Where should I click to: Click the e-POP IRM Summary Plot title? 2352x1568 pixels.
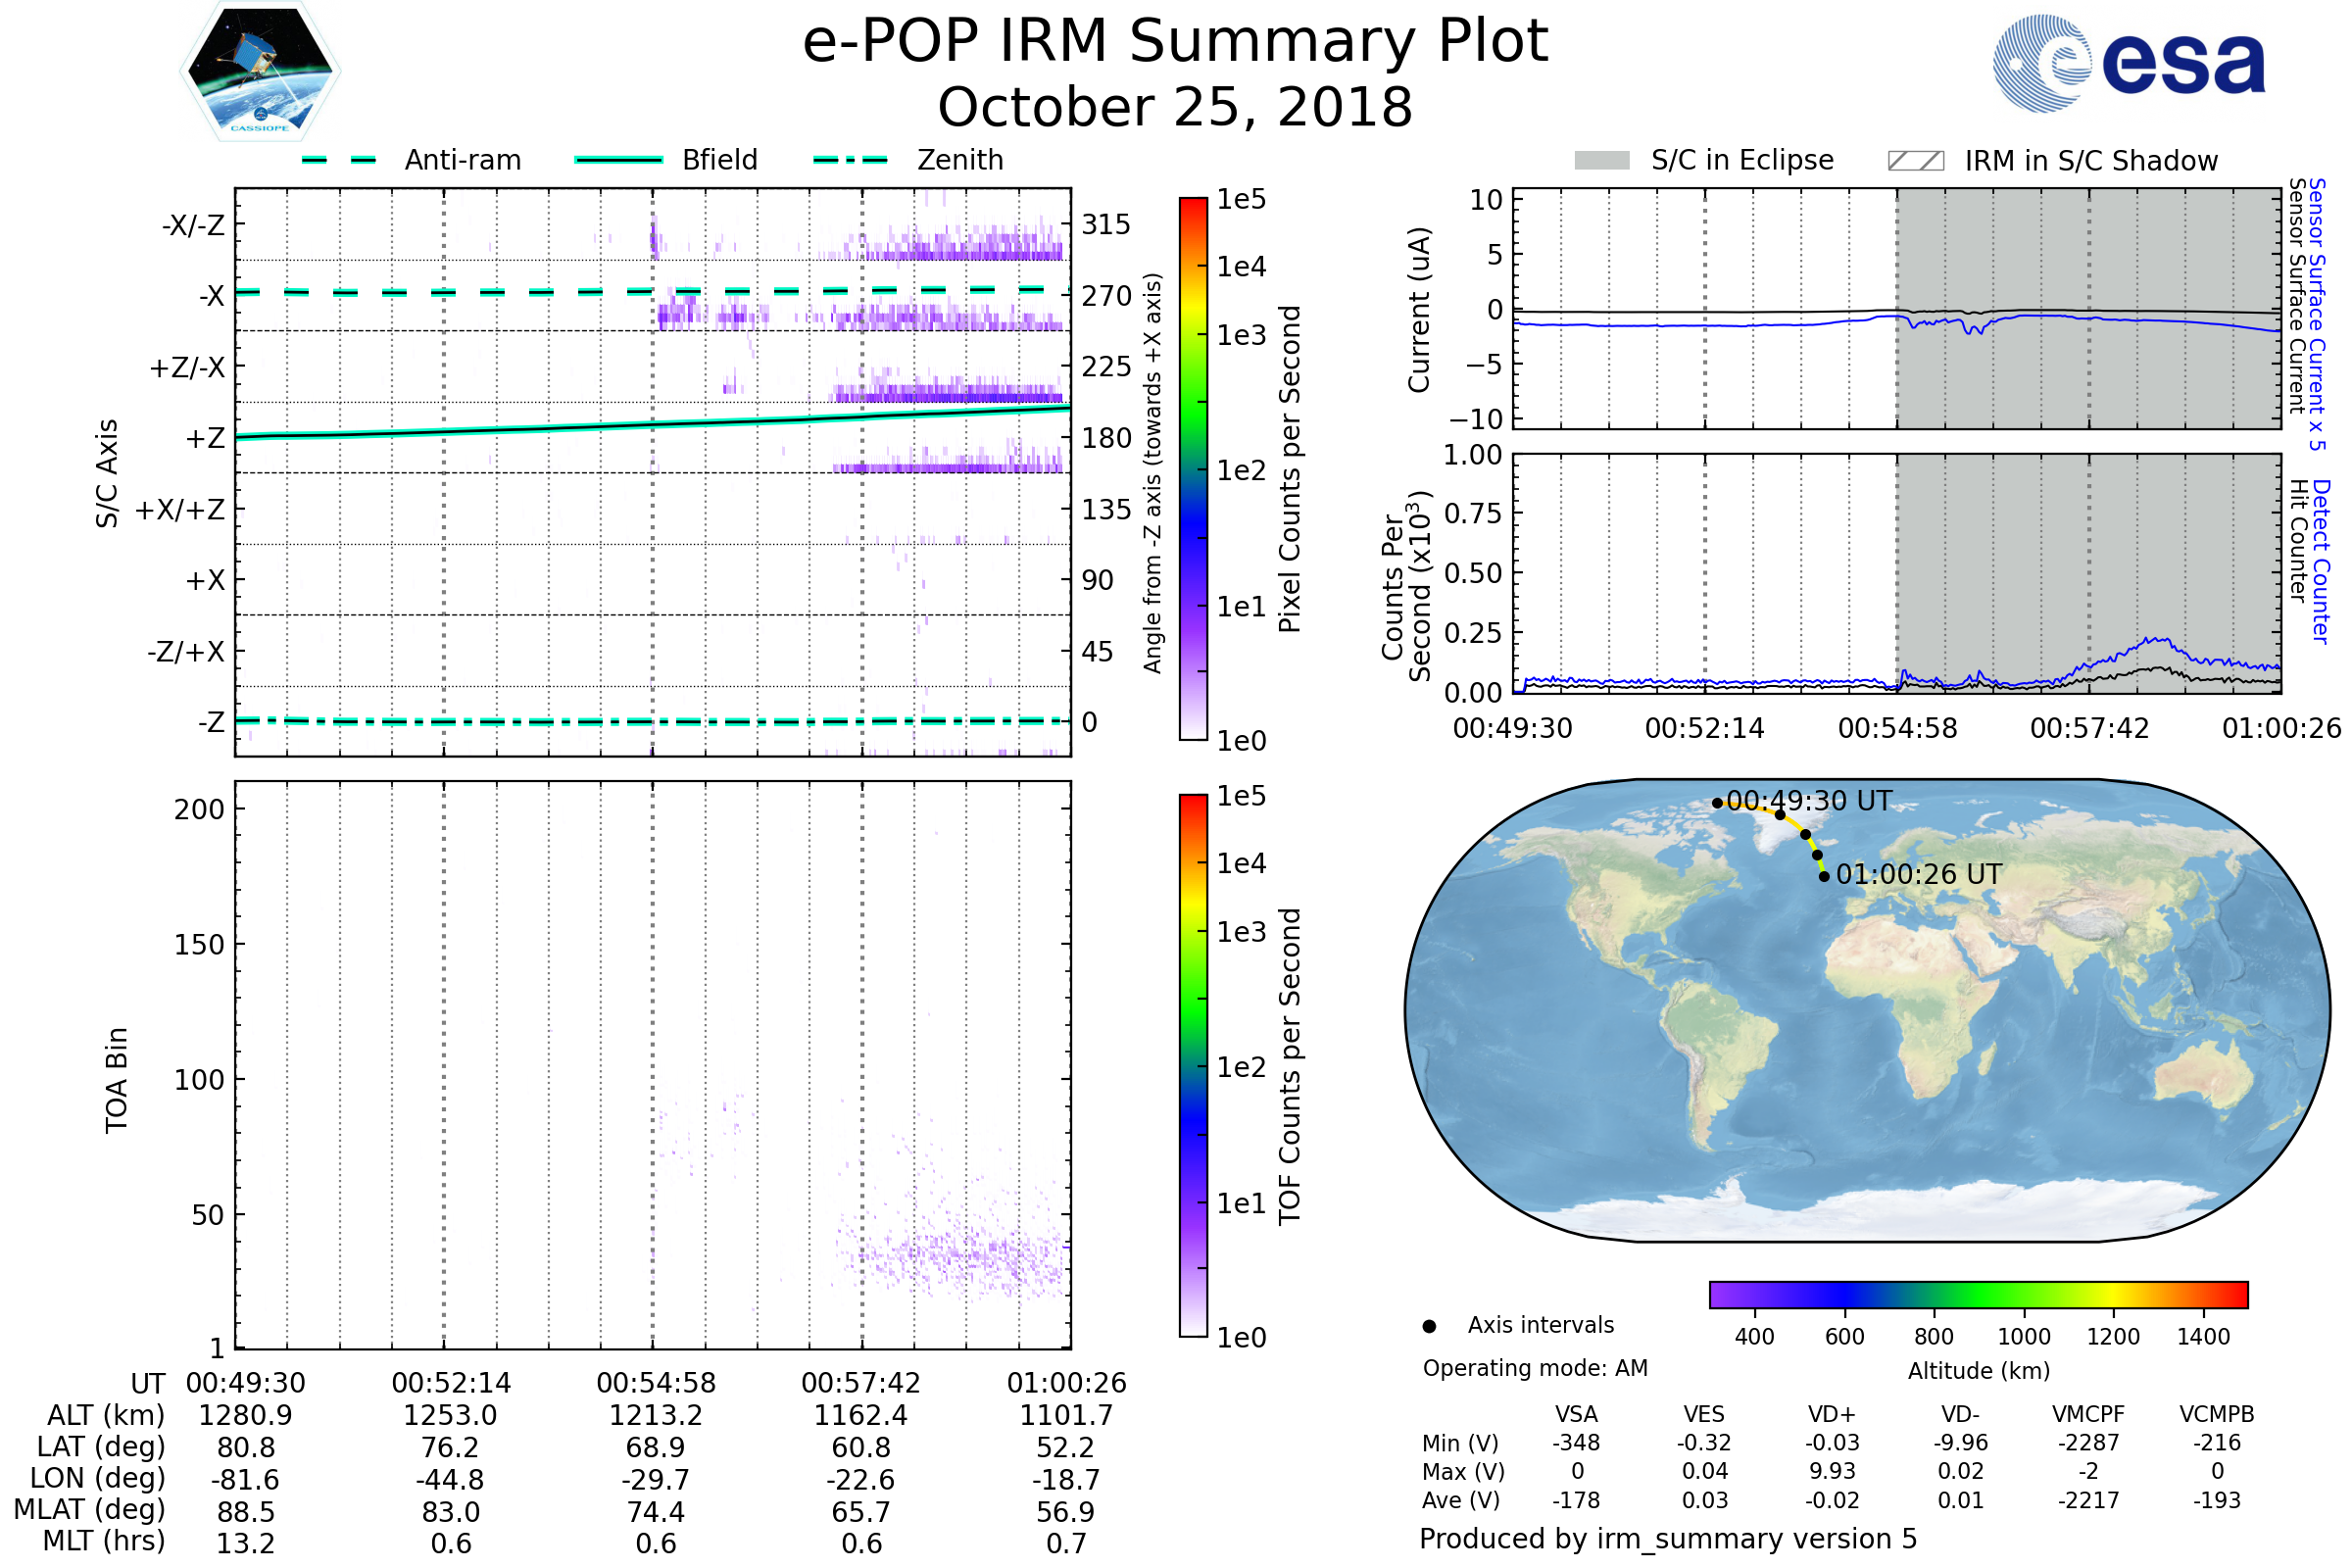point(1175,42)
